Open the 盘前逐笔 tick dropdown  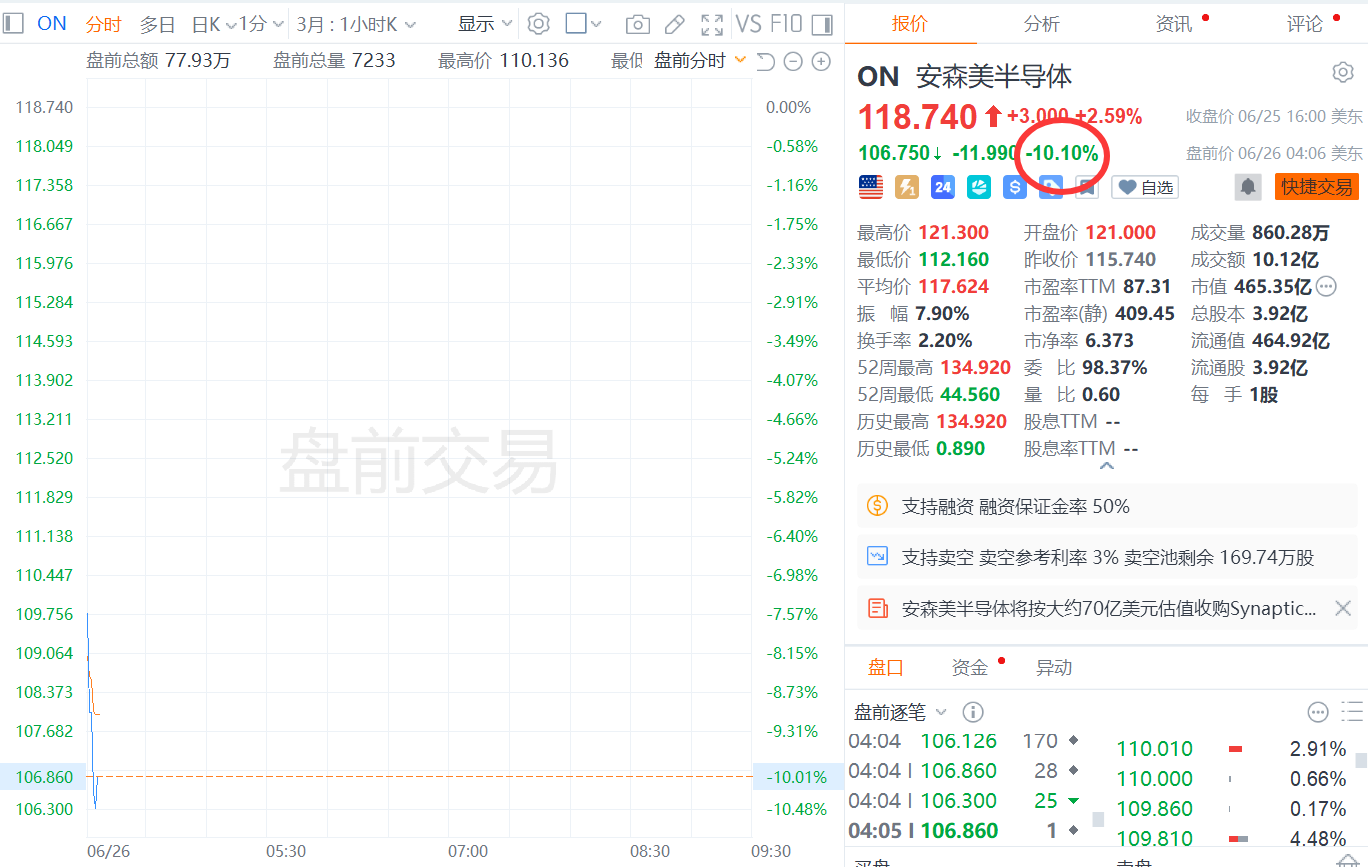(900, 712)
